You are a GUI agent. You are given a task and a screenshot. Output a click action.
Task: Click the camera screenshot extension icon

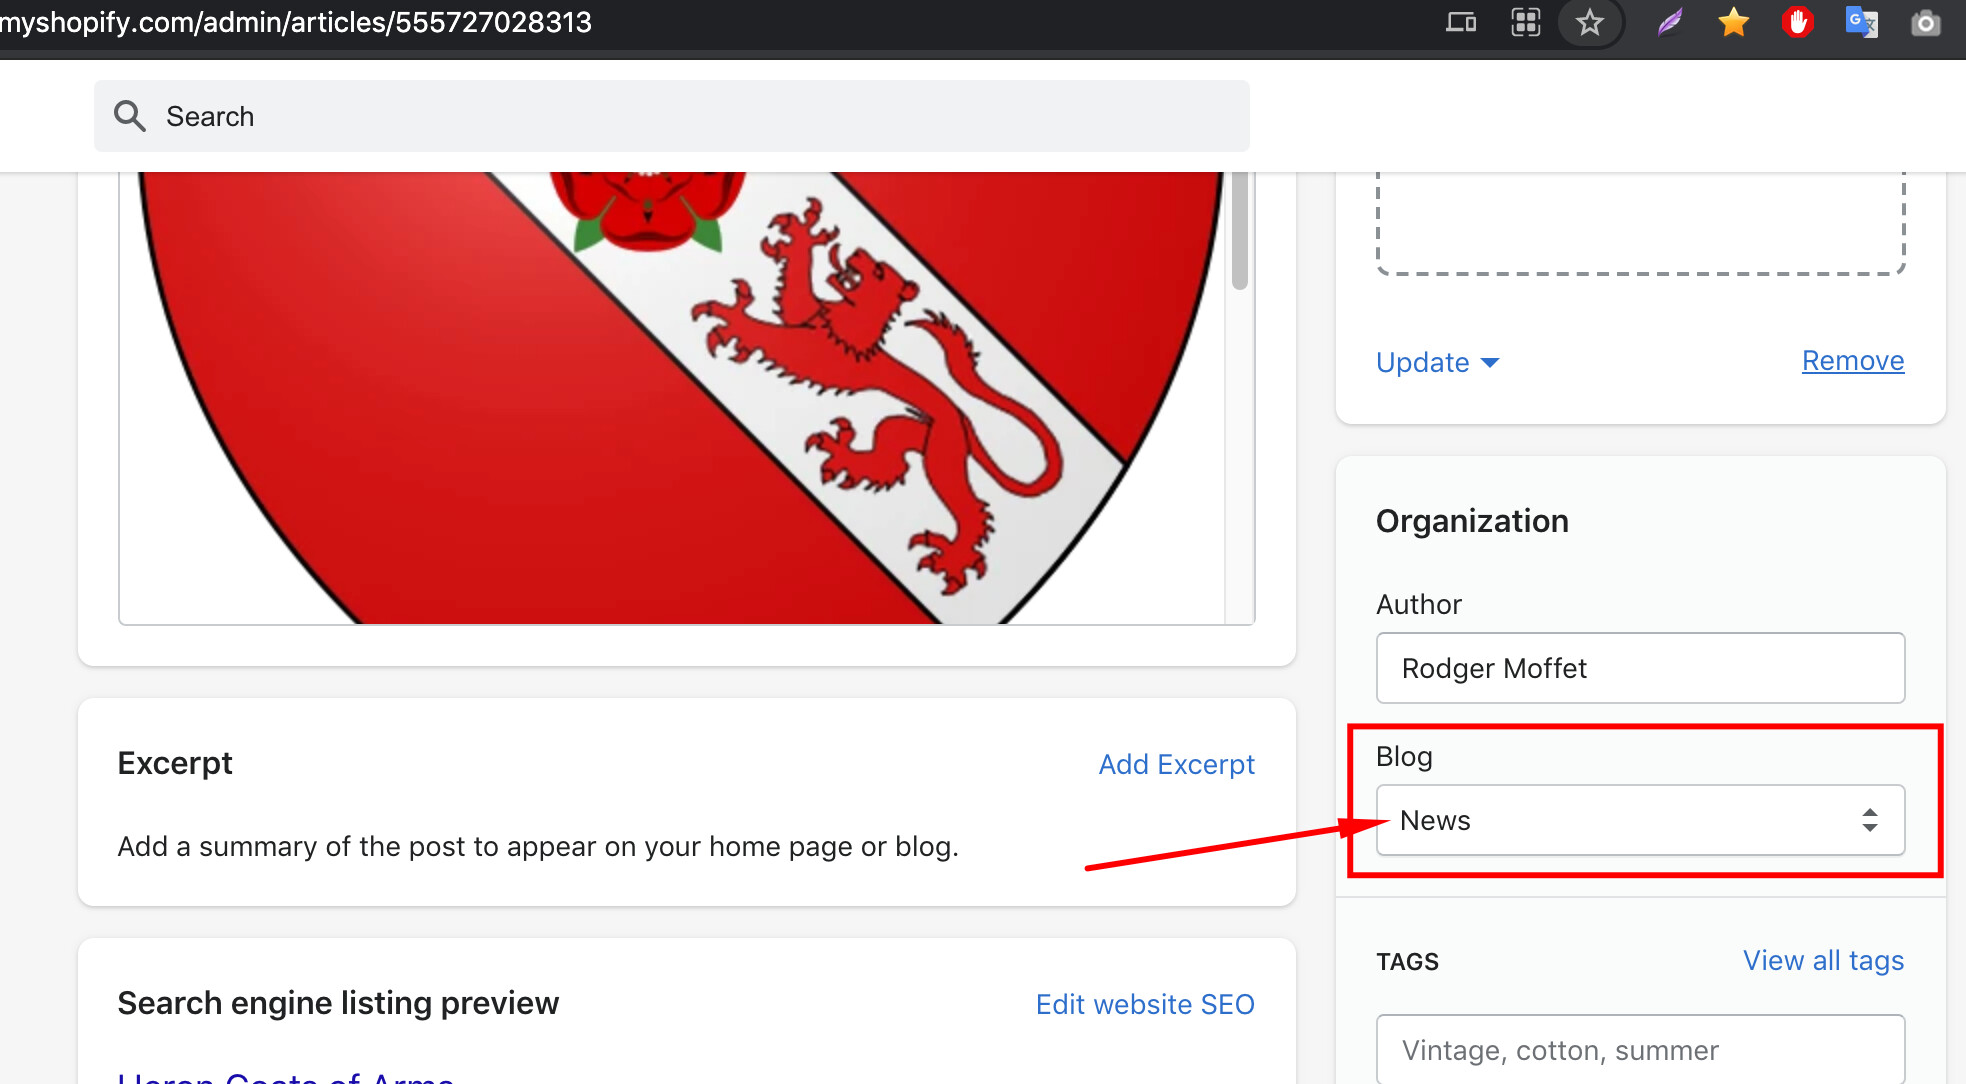coord(1925,22)
